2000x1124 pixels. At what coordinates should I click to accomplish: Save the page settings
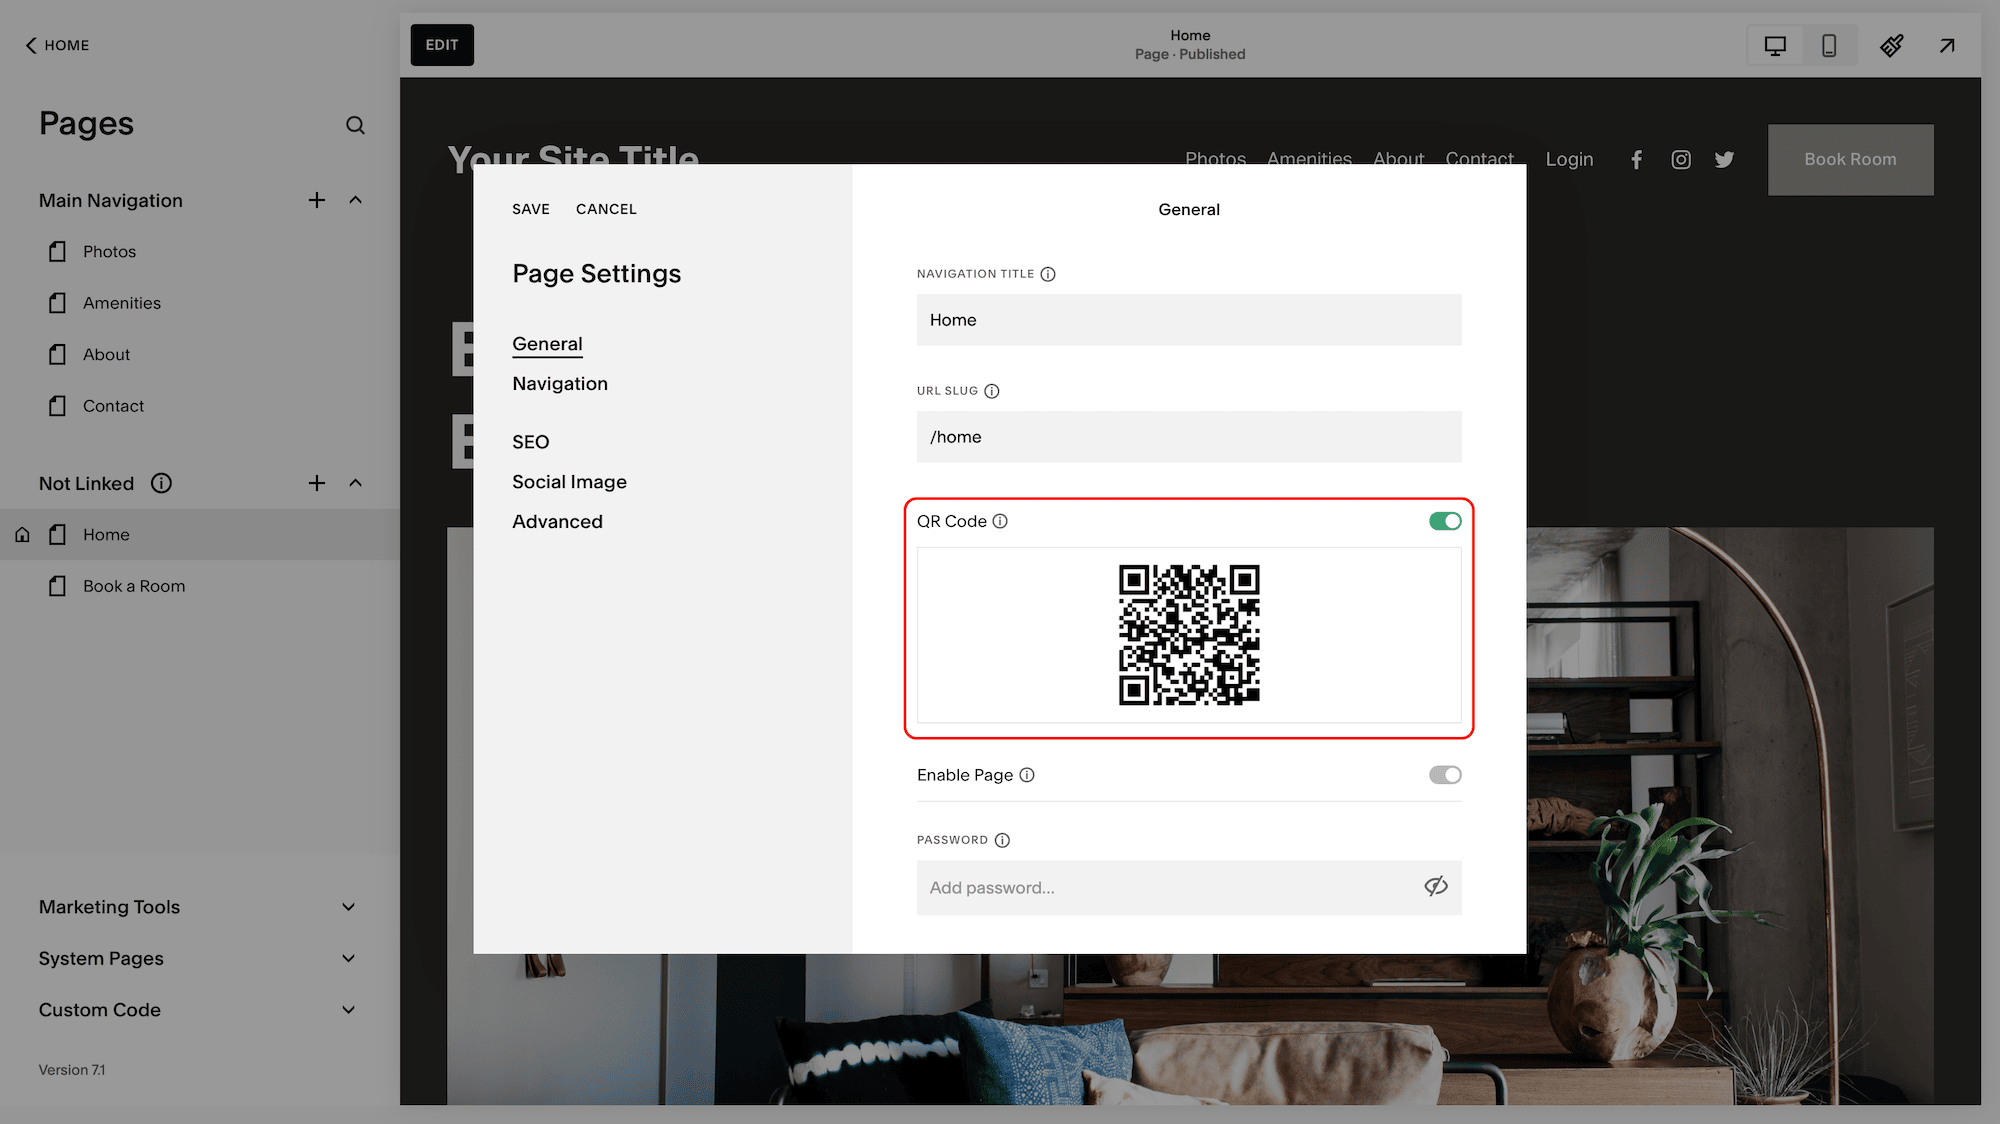(x=530, y=209)
